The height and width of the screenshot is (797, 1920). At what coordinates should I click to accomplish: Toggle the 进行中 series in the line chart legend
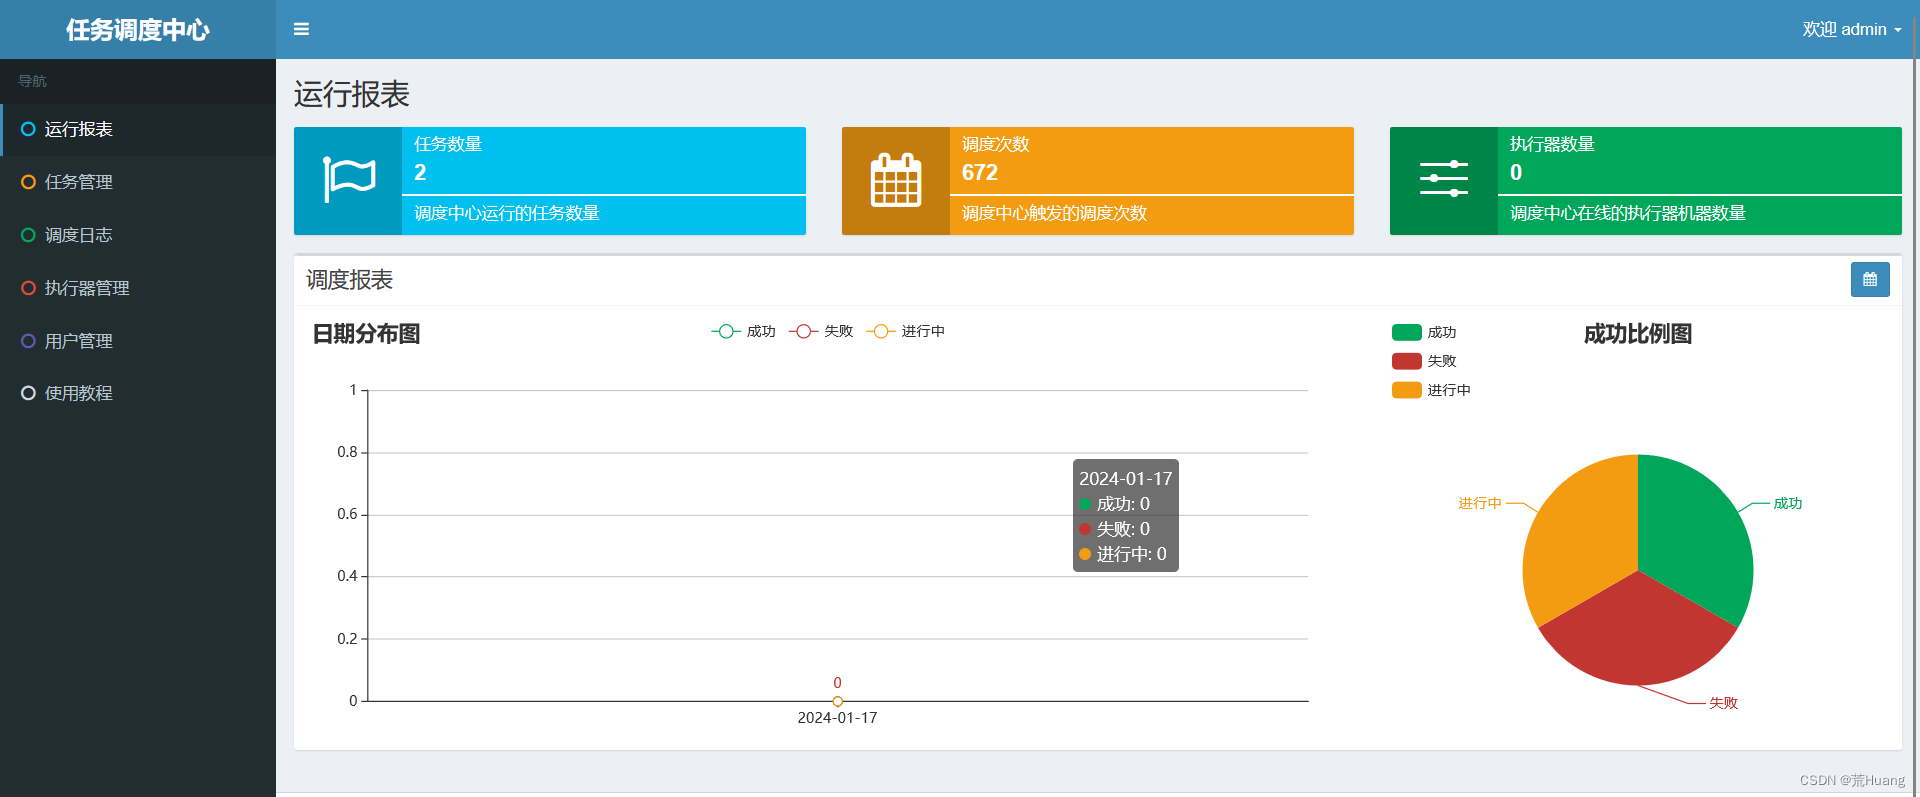tap(906, 331)
